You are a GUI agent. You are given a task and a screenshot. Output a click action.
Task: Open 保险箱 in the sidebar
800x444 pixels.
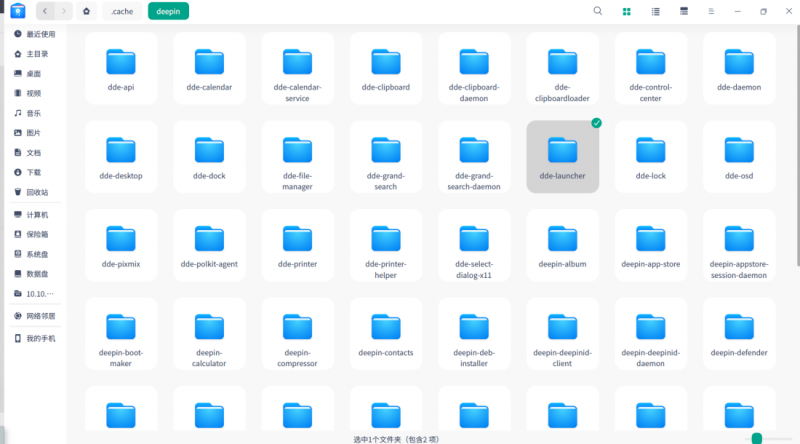tap(35, 234)
